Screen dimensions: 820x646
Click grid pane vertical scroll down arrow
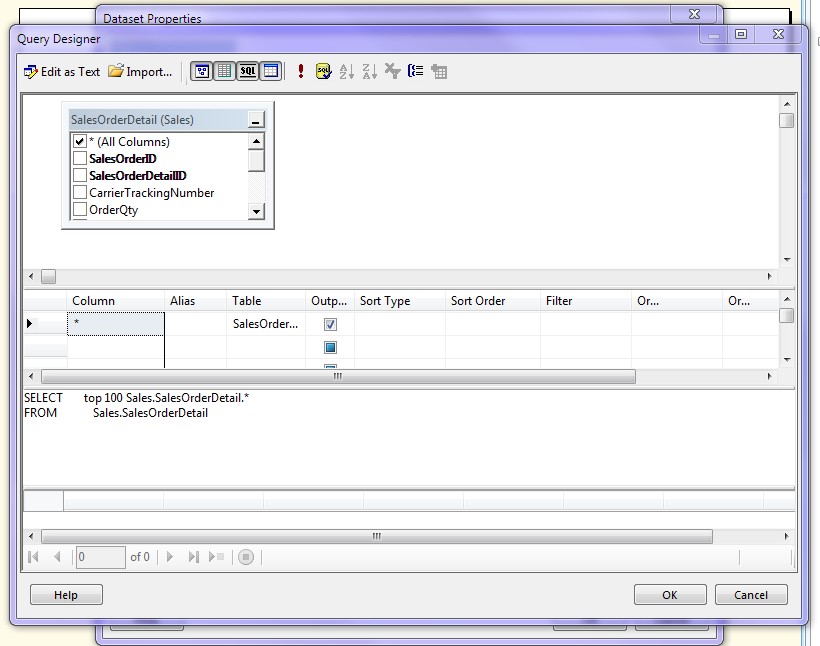787,360
